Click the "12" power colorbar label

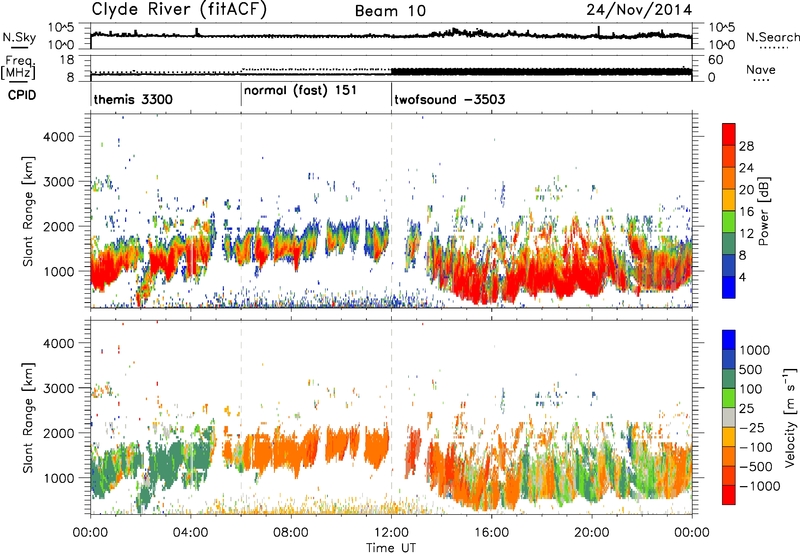point(746,234)
